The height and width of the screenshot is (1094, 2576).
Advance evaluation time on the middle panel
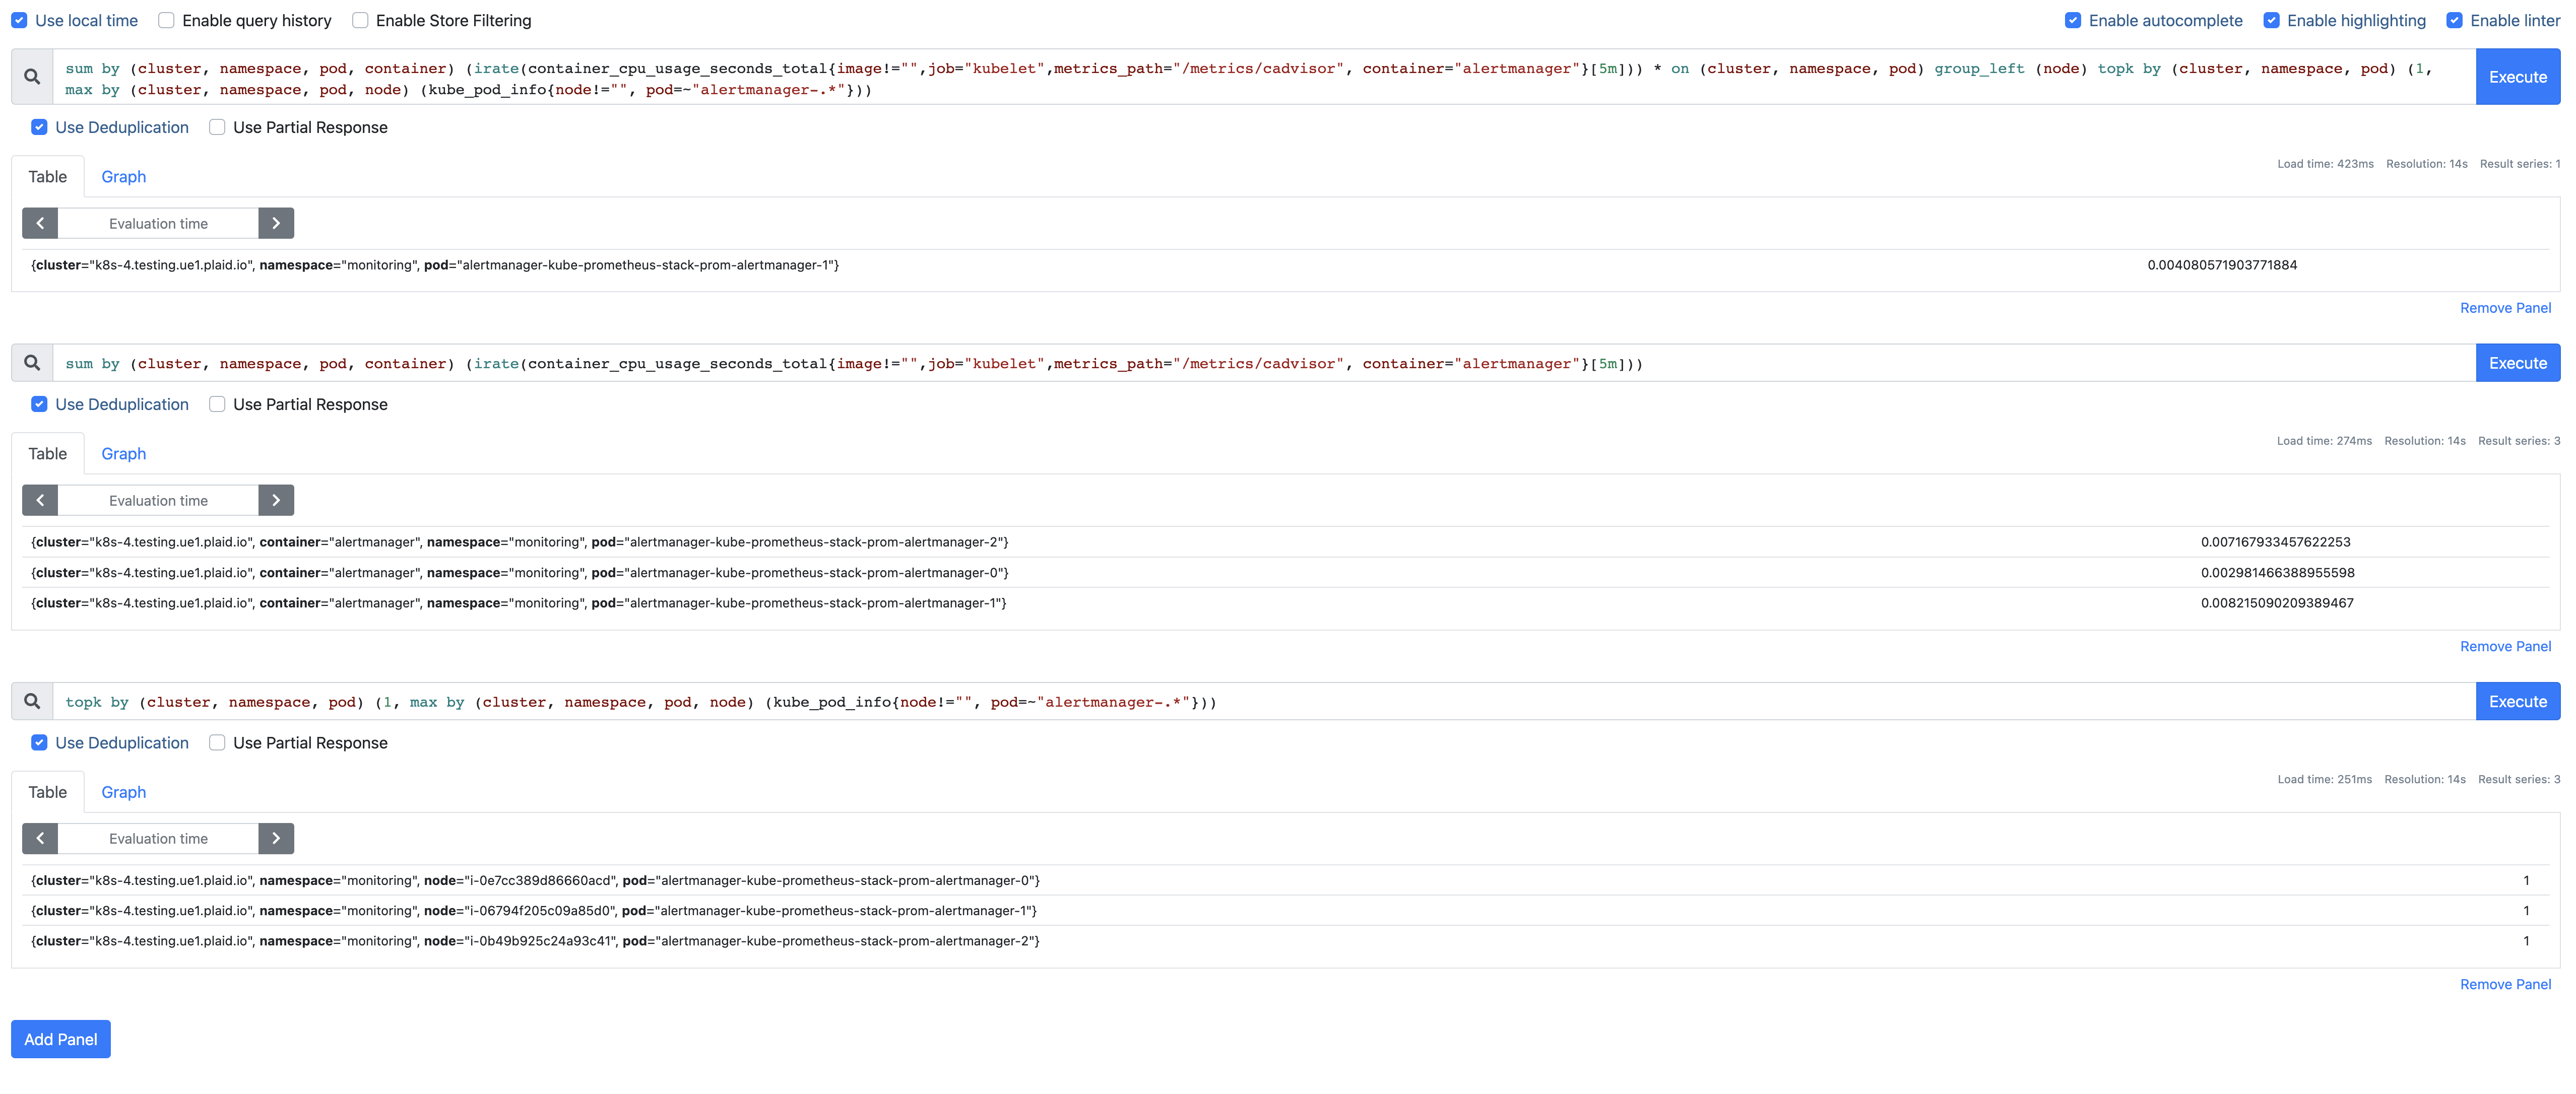coord(276,499)
